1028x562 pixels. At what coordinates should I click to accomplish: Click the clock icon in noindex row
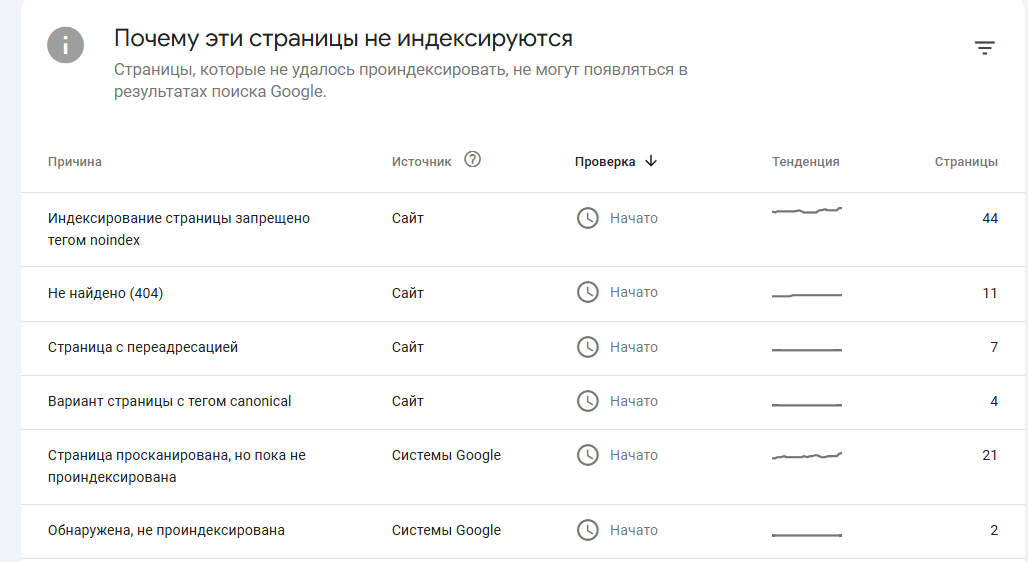pos(588,218)
